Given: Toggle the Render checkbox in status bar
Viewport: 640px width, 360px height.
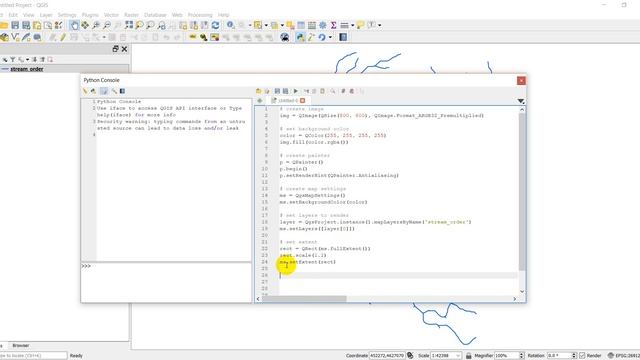Looking at the screenshot, I should tap(582, 356).
